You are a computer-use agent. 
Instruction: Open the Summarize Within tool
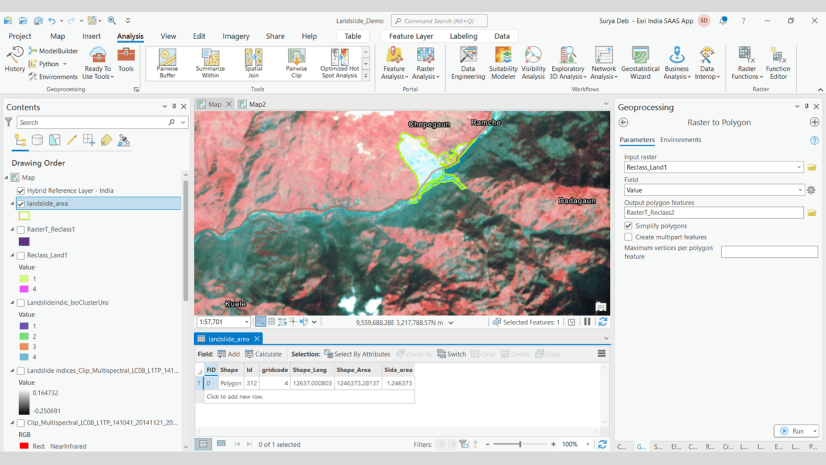210,63
